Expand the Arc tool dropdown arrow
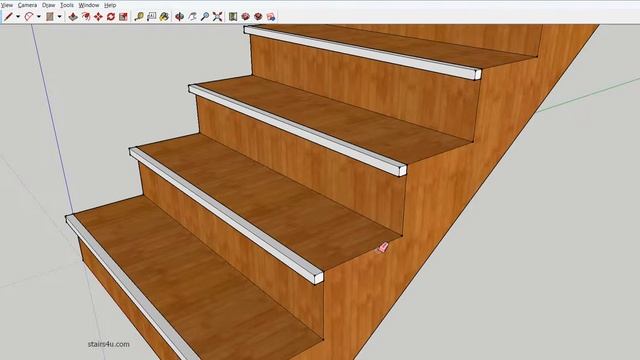 (x=39, y=17)
